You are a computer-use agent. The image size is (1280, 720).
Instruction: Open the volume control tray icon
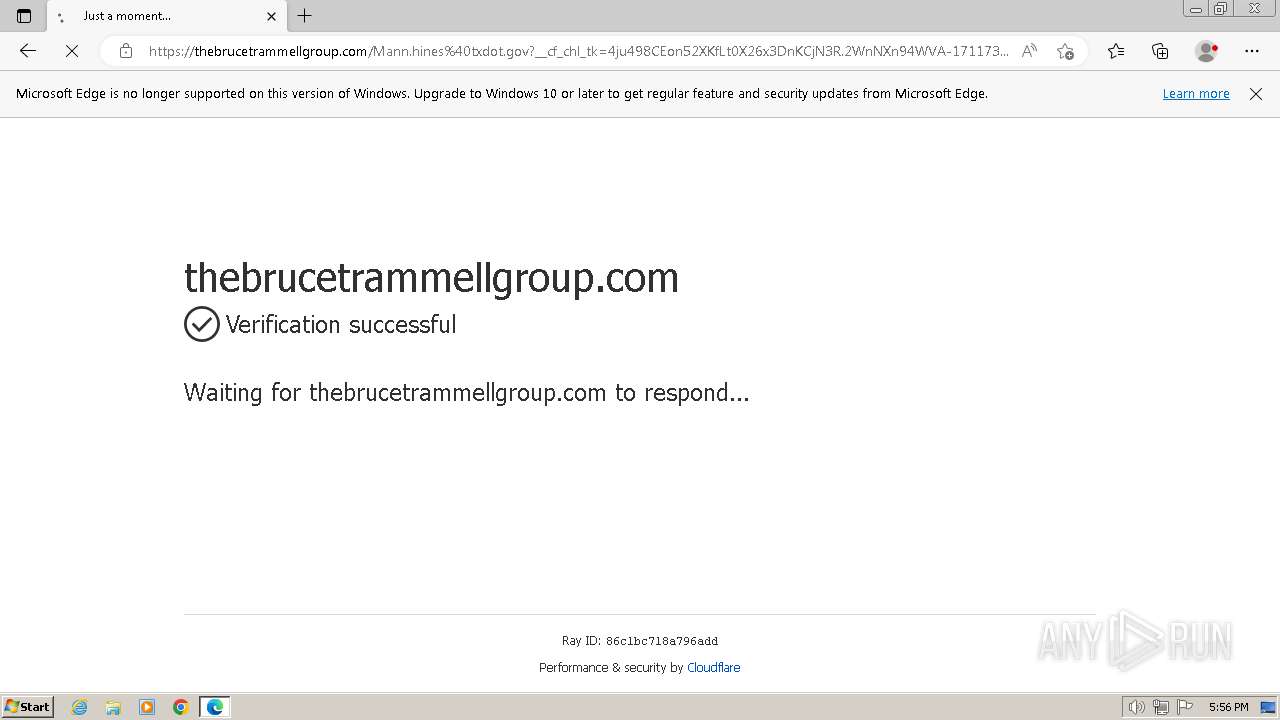coord(1137,707)
